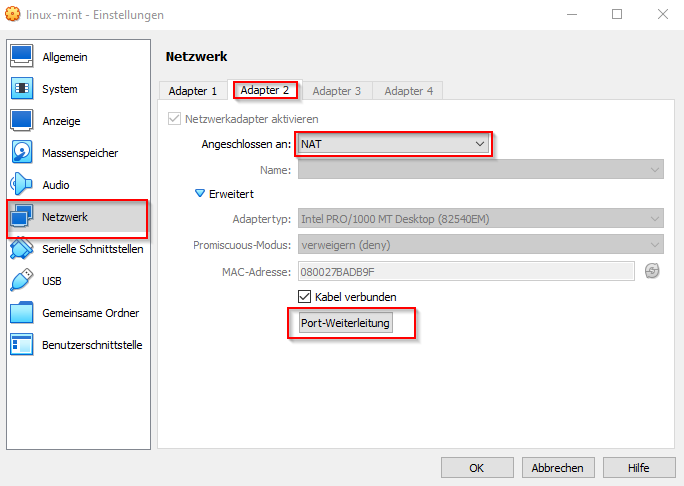Click the Port-Weiterleitung button
Viewport: 684px width, 486px height.
pos(345,323)
